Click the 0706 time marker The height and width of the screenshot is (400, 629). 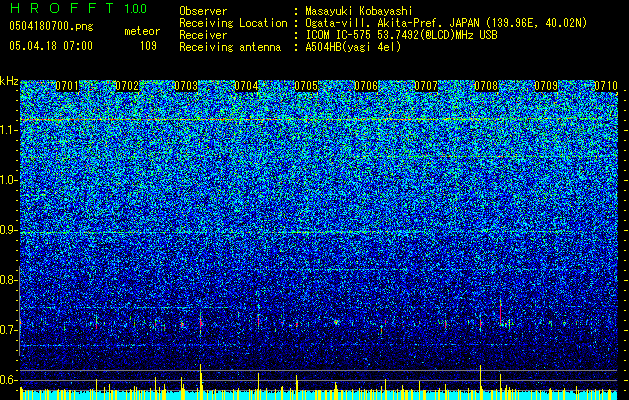pos(366,86)
